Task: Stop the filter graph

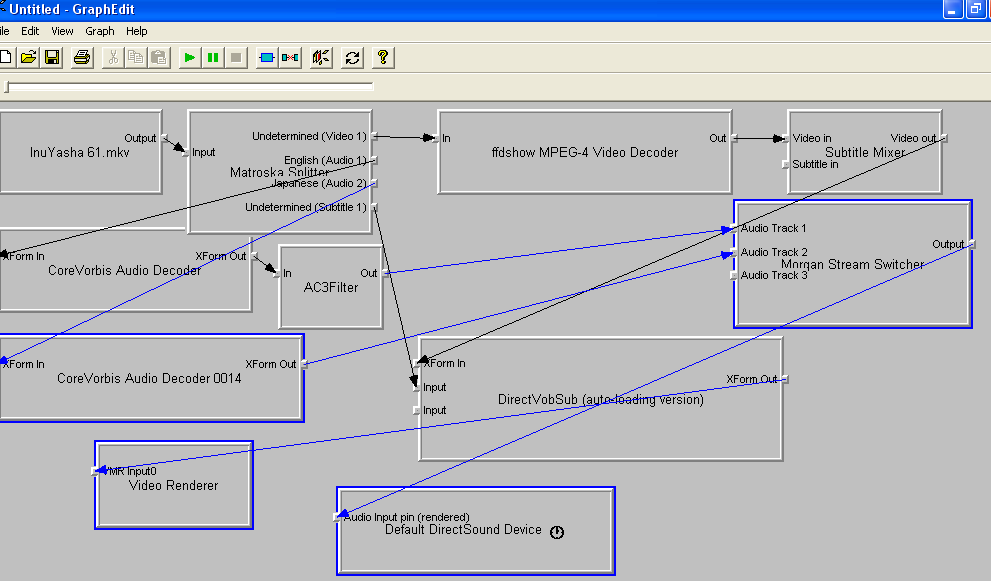Action: [x=236, y=58]
